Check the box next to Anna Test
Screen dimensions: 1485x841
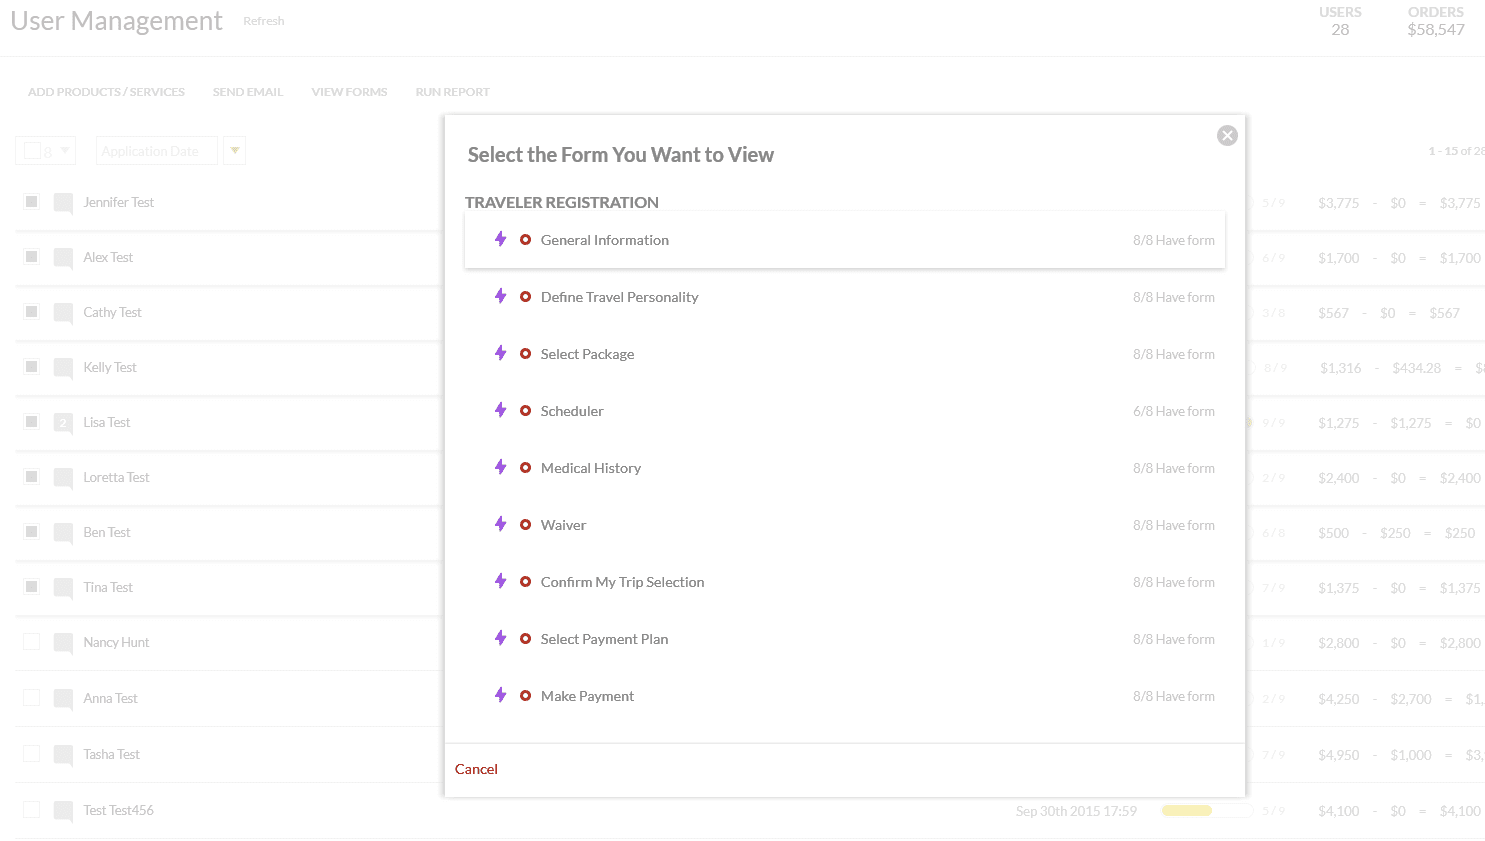pyautogui.click(x=32, y=698)
